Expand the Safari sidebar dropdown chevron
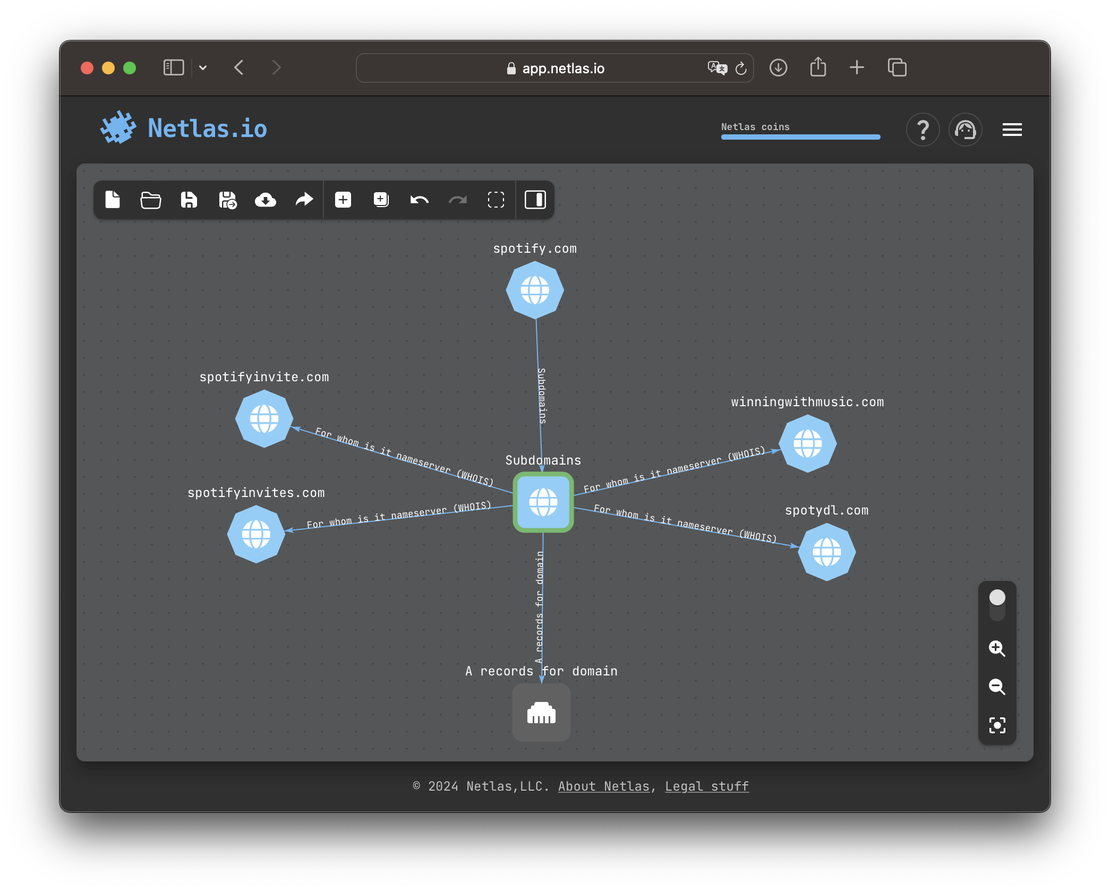Image resolution: width=1110 pixels, height=891 pixels. tap(203, 67)
